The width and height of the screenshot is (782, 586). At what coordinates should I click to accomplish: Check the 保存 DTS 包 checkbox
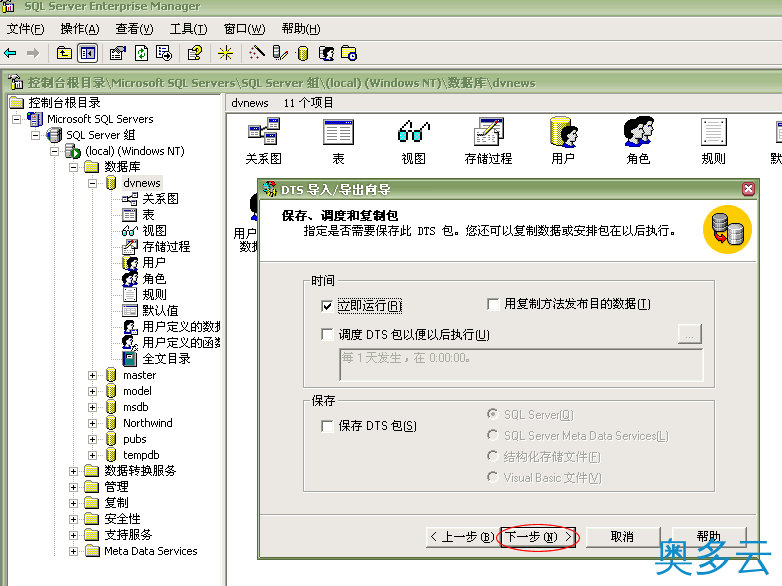click(327, 426)
